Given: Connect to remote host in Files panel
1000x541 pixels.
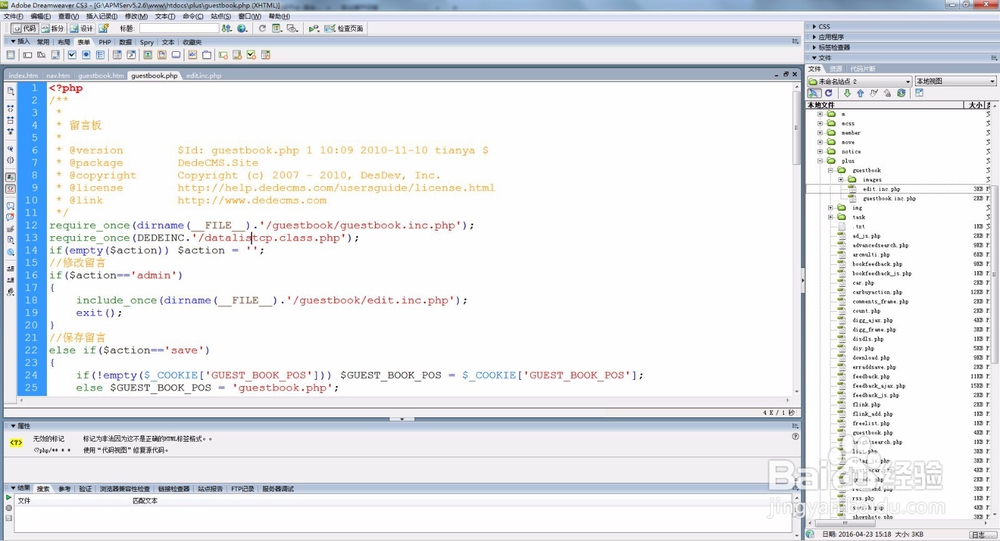Looking at the screenshot, I should pyautogui.click(x=814, y=93).
